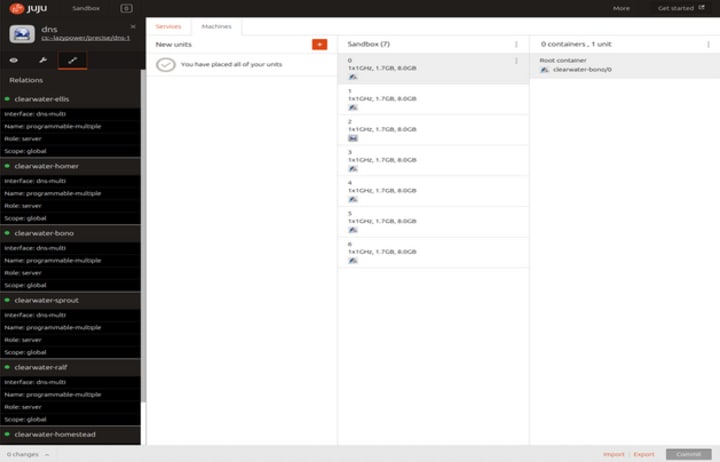Image resolution: width=720 pixels, height=462 pixels.
Task: Click clearwater-ellis green status dot
Action: (7, 99)
